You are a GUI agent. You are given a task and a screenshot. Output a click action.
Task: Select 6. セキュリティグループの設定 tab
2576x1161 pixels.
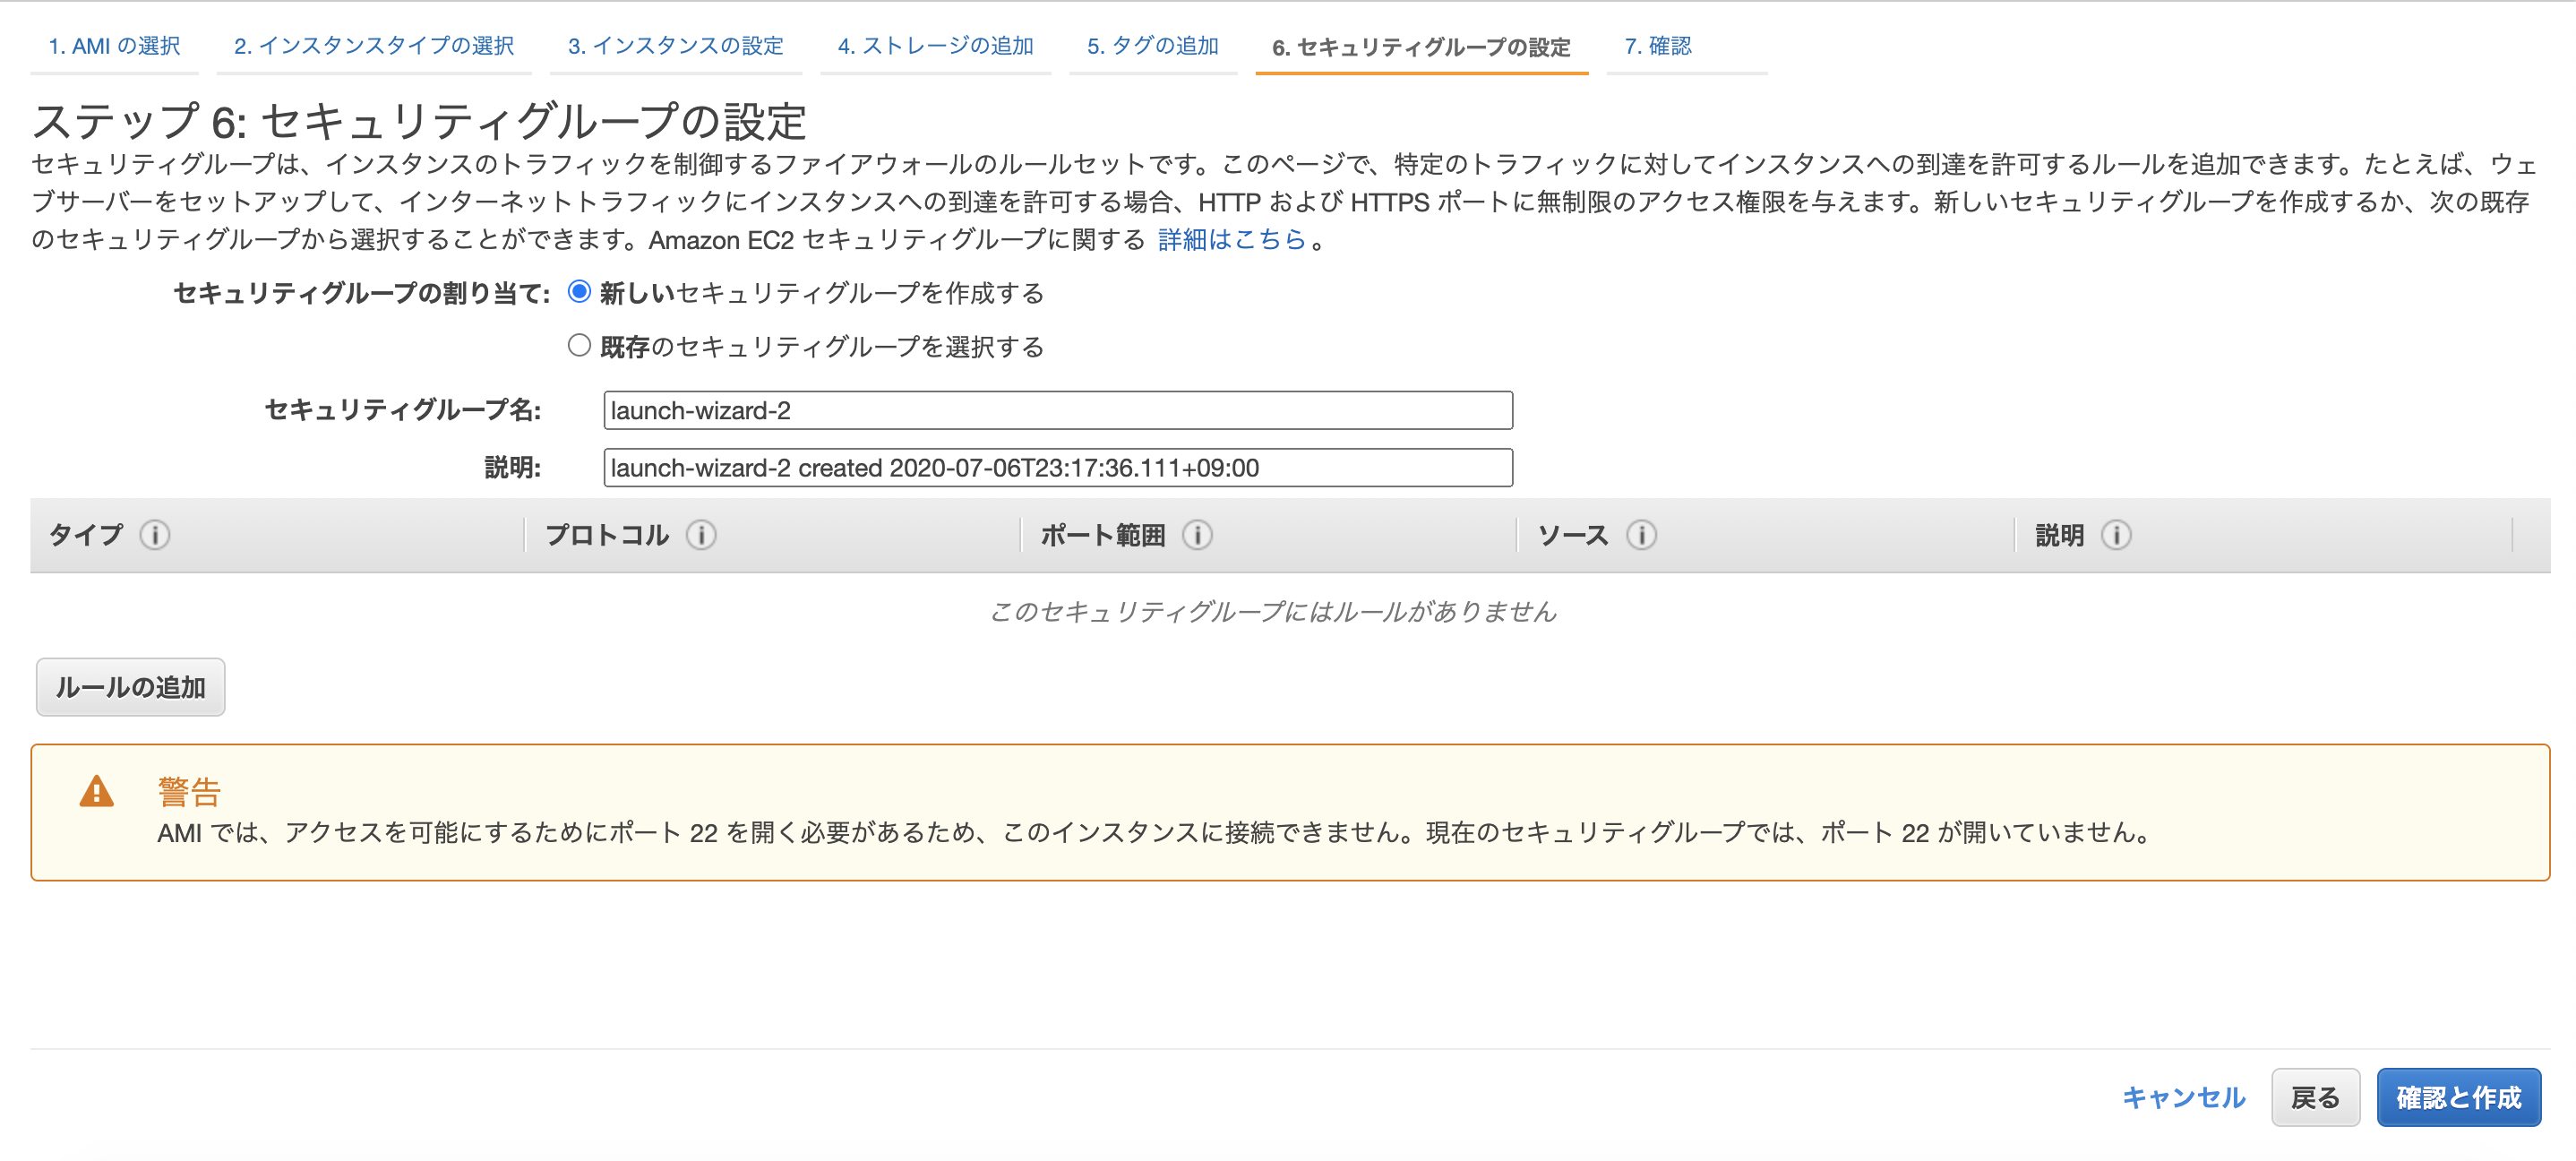(x=1421, y=47)
